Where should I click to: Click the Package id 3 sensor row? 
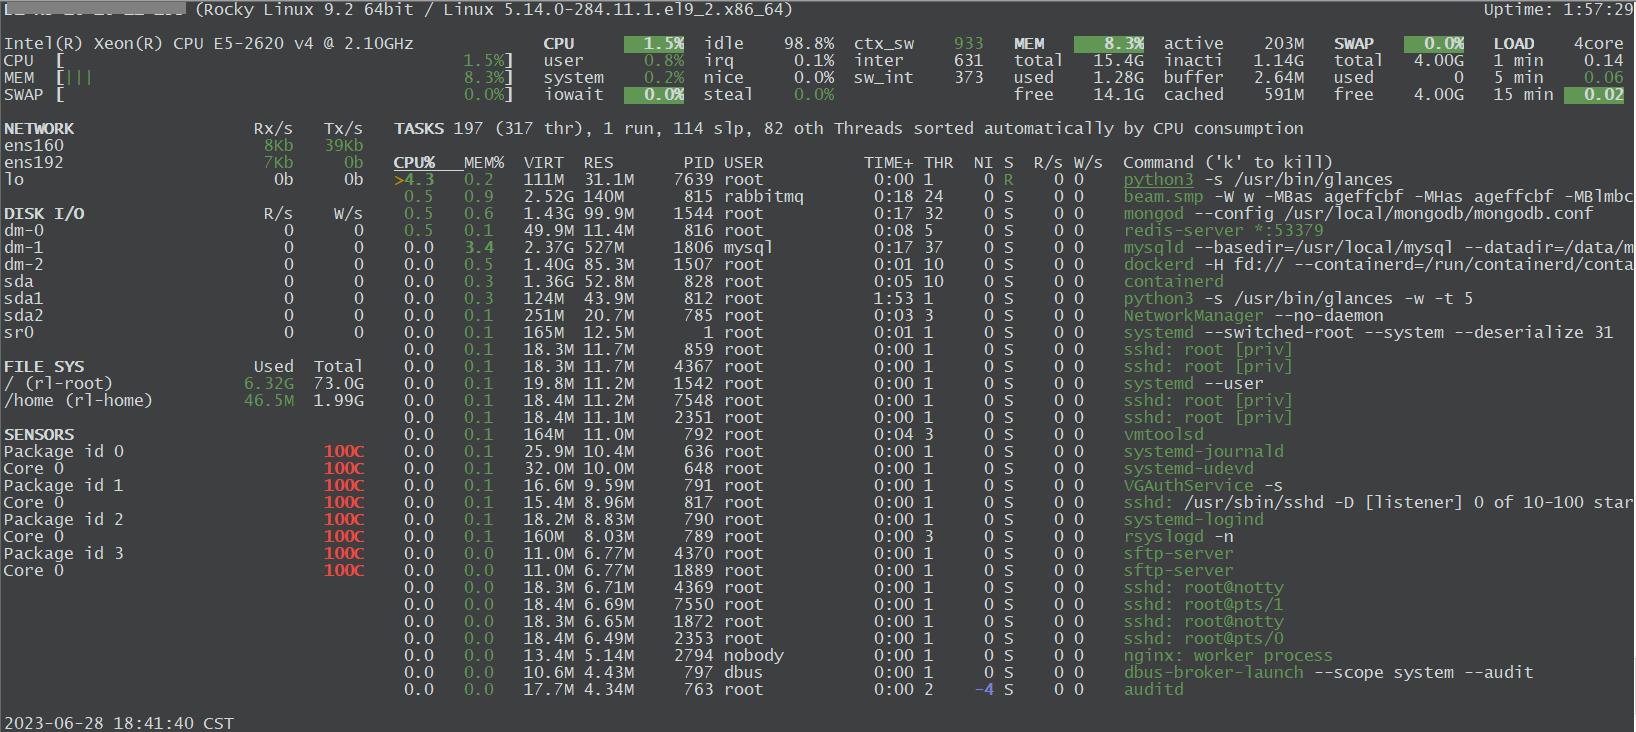(184, 553)
